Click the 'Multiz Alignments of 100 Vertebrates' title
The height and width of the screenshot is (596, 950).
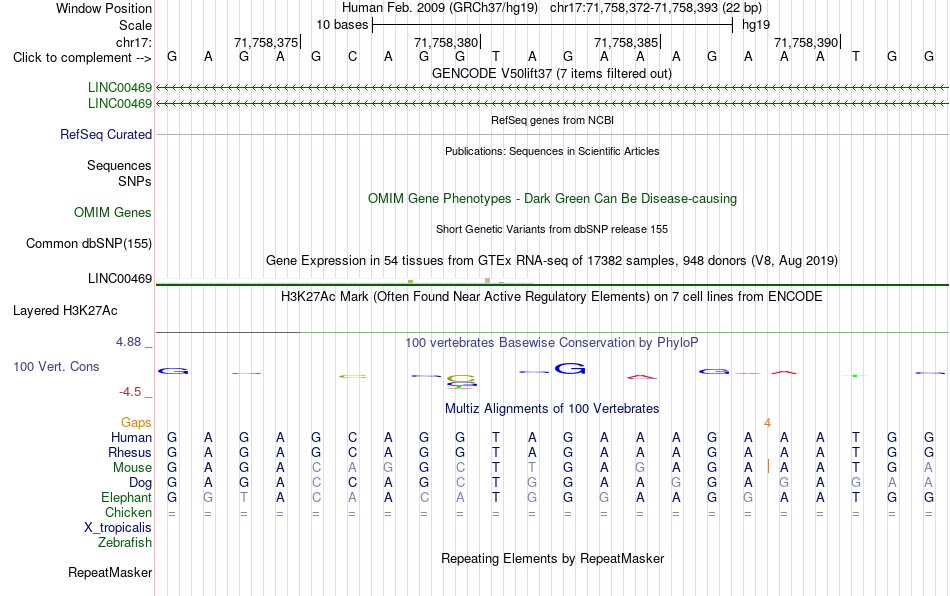coord(552,408)
